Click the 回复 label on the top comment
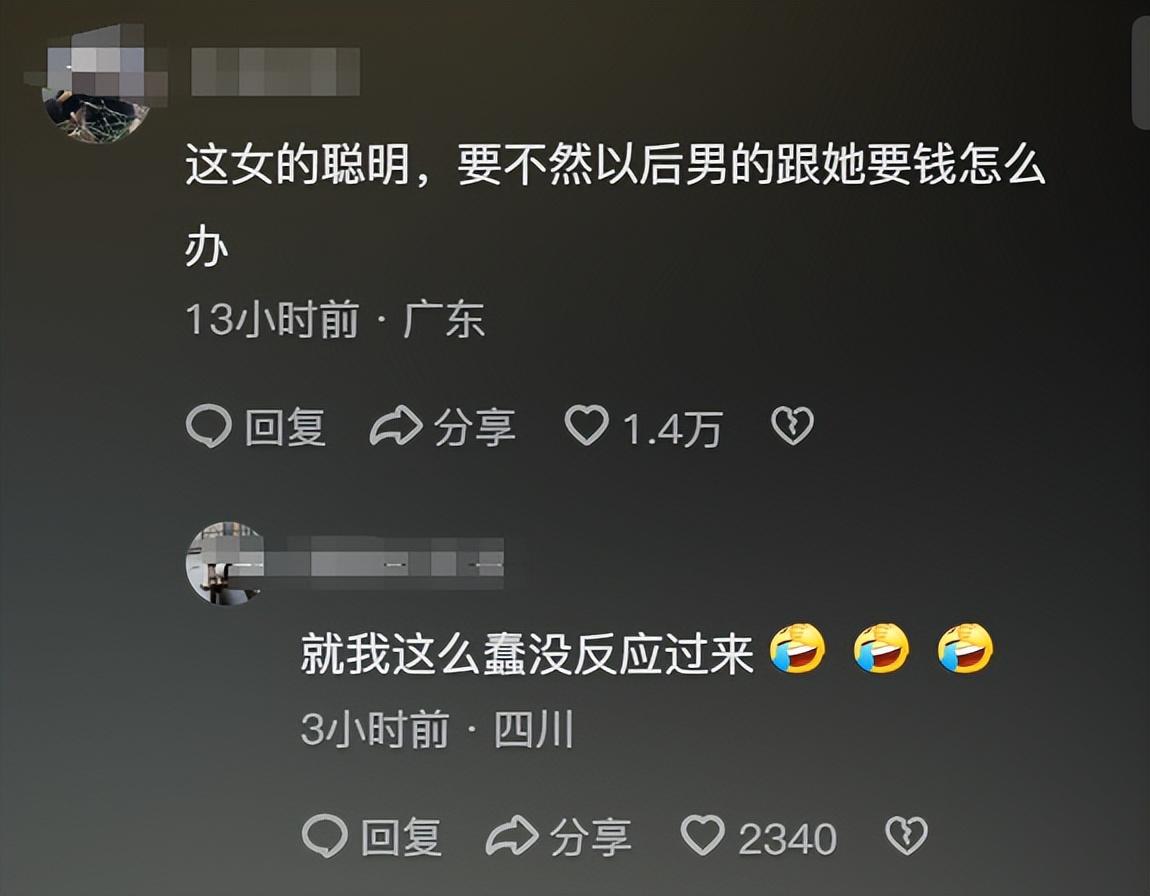The image size is (1150, 896). [285, 427]
